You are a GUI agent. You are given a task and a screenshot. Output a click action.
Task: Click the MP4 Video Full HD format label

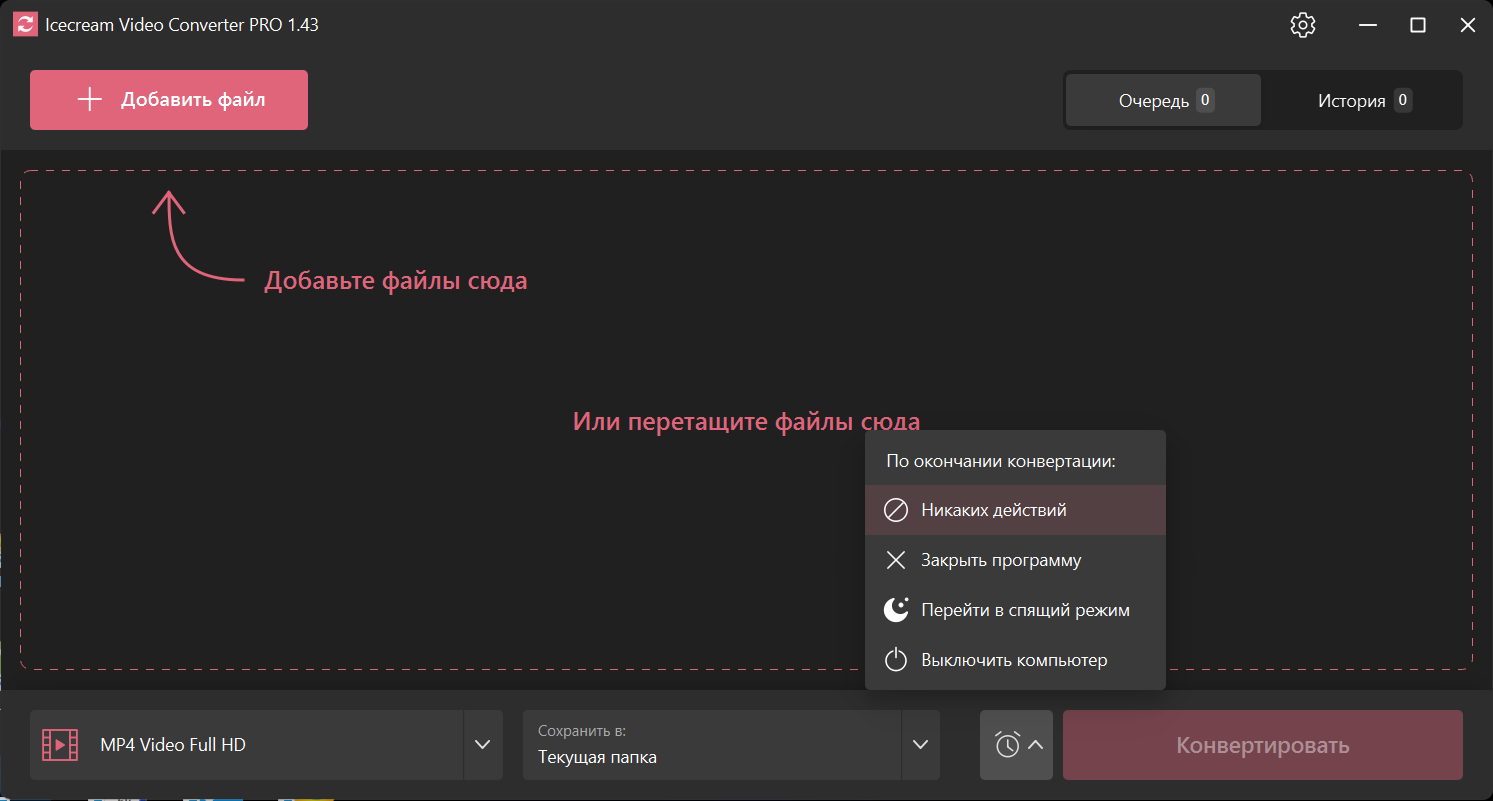[173, 745]
